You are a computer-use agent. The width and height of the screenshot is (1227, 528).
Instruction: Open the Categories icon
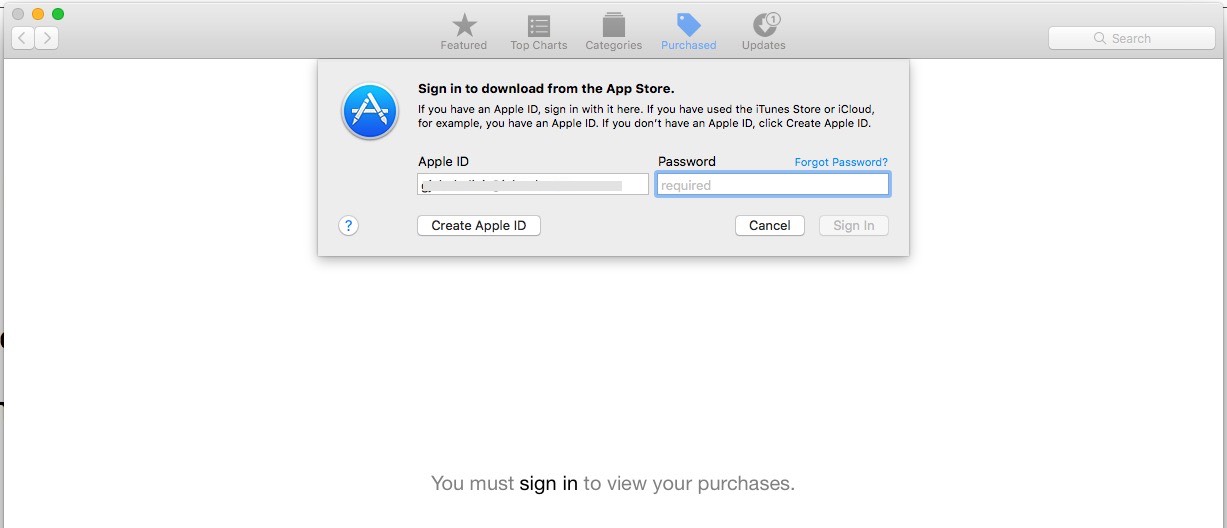point(614,25)
